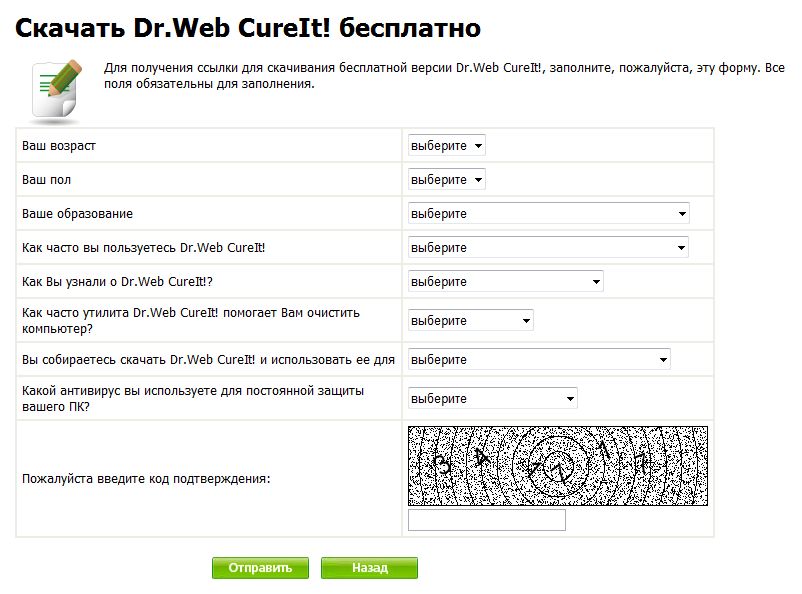Focus the confirmation code text field
This screenshot has width=802, height=594.
pos(487,520)
